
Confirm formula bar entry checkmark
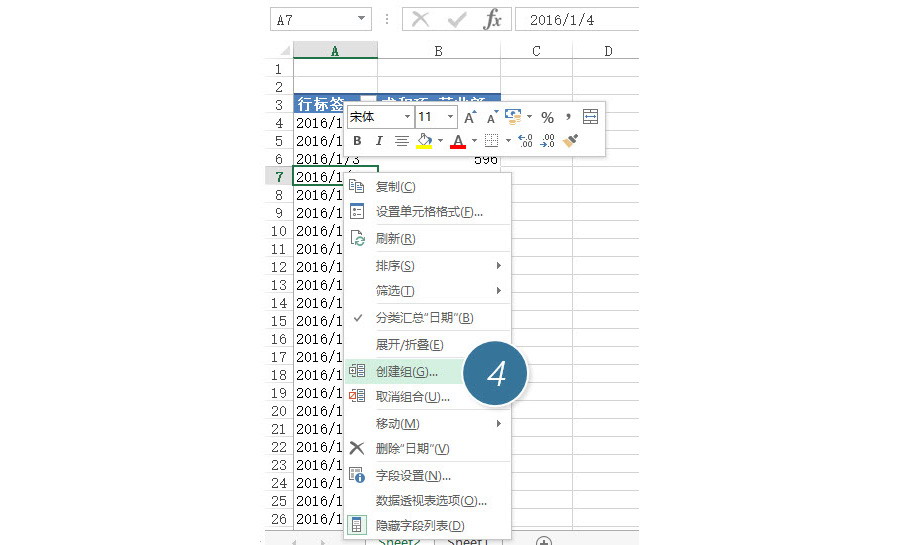pos(457,20)
